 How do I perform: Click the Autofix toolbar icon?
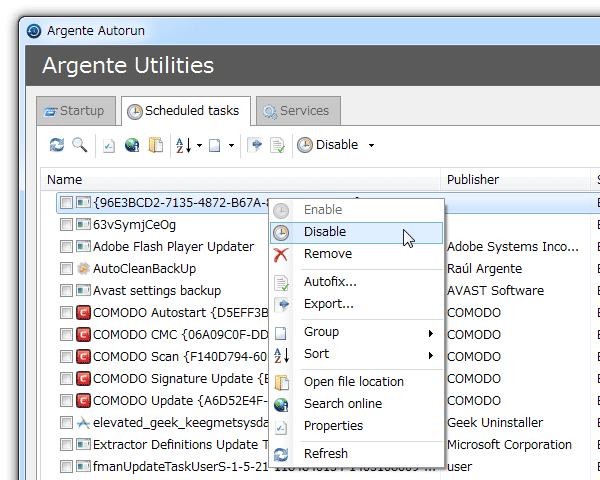click(277, 145)
